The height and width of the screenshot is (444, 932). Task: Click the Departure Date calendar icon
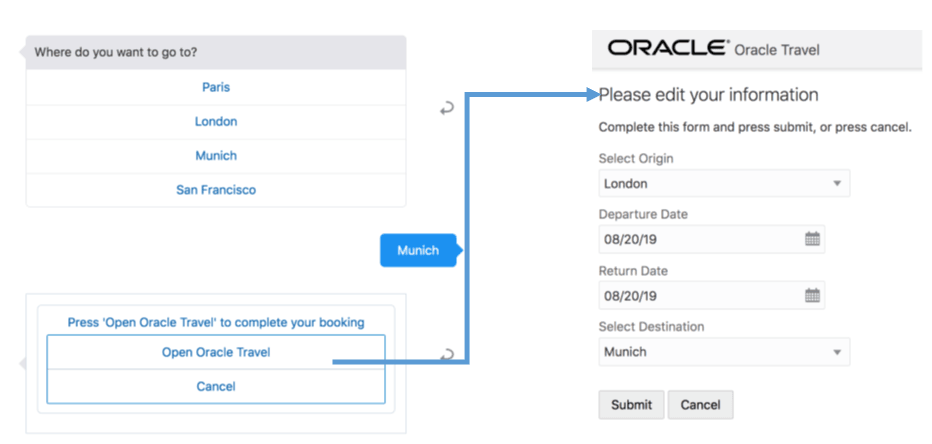point(812,239)
